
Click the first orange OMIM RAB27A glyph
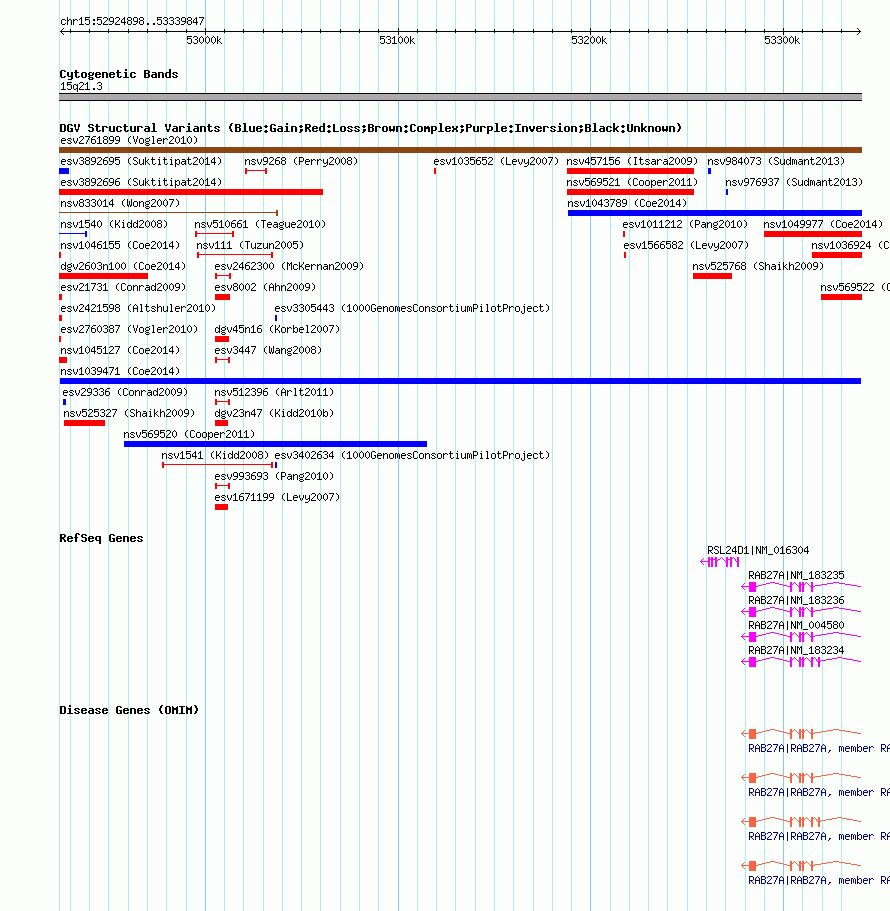pyautogui.click(x=801, y=733)
